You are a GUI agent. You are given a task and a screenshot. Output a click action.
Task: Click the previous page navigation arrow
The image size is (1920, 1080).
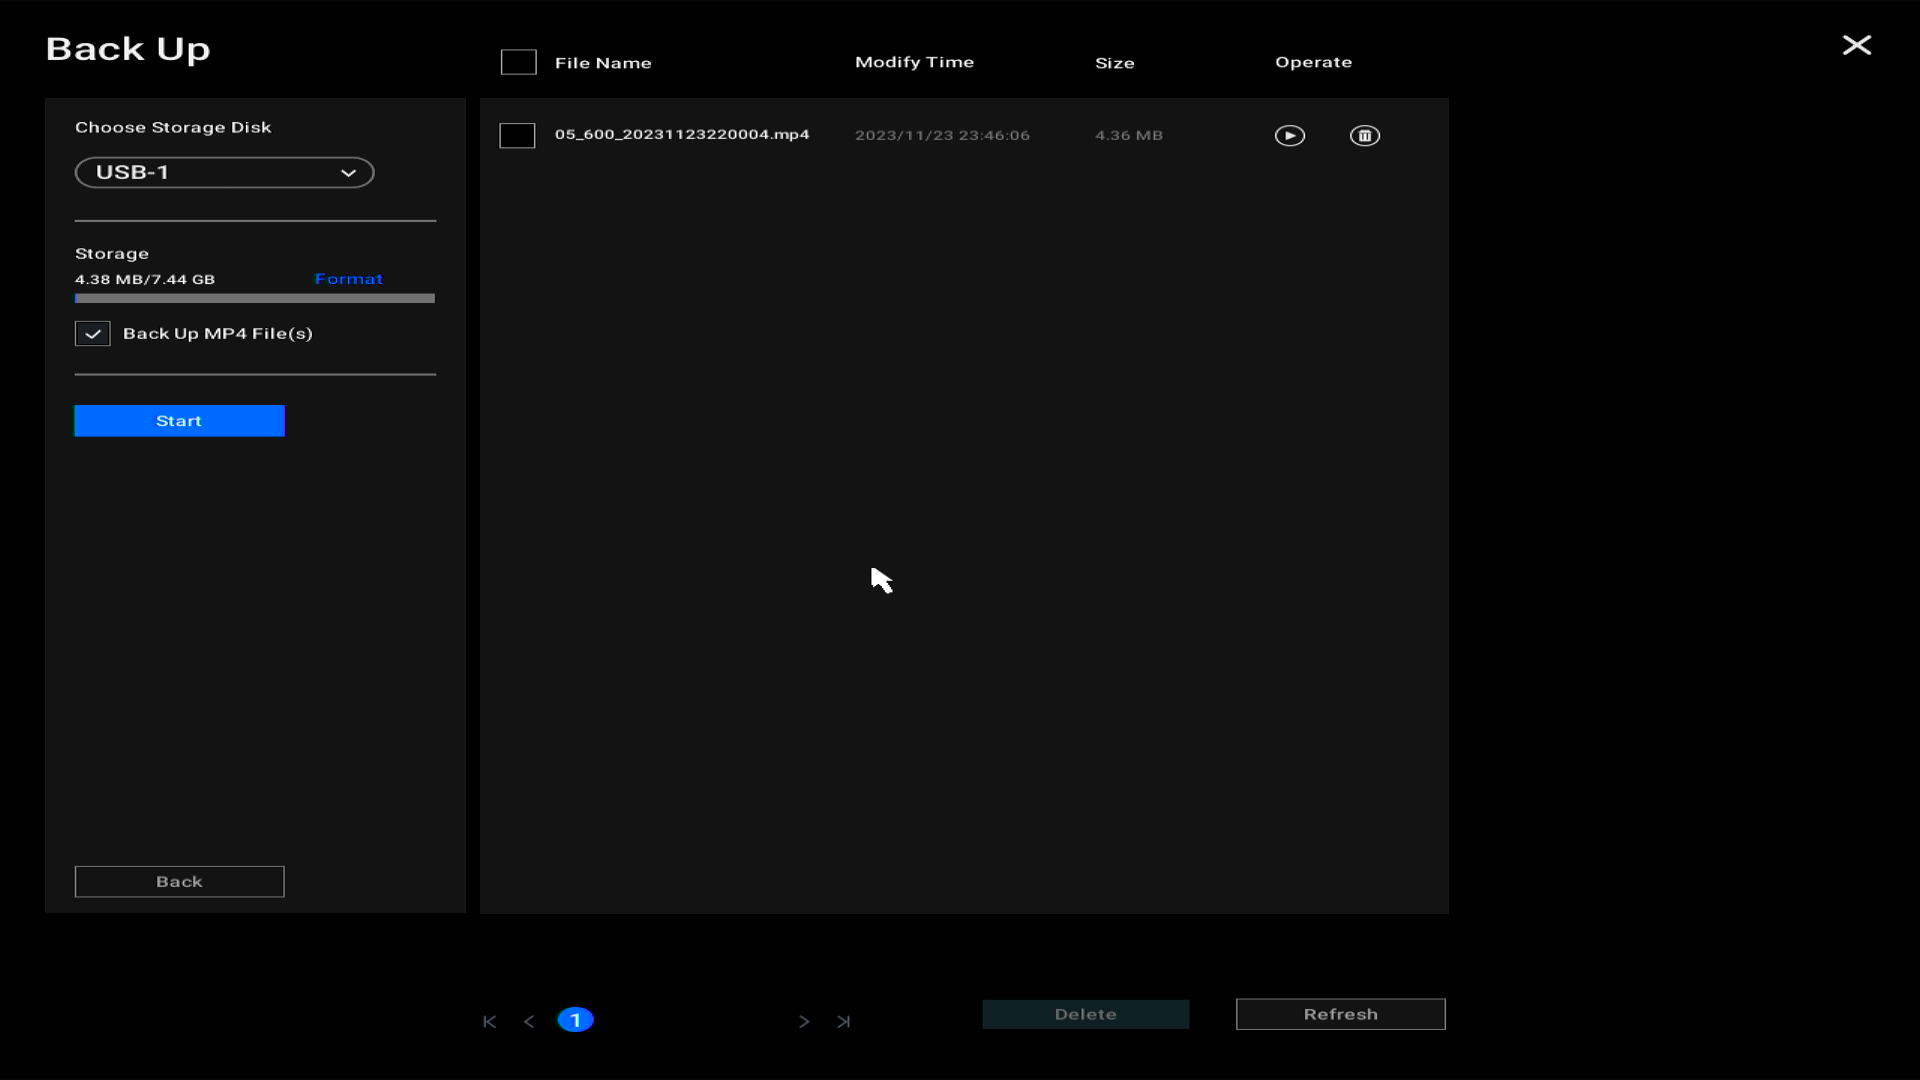pos(529,1019)
